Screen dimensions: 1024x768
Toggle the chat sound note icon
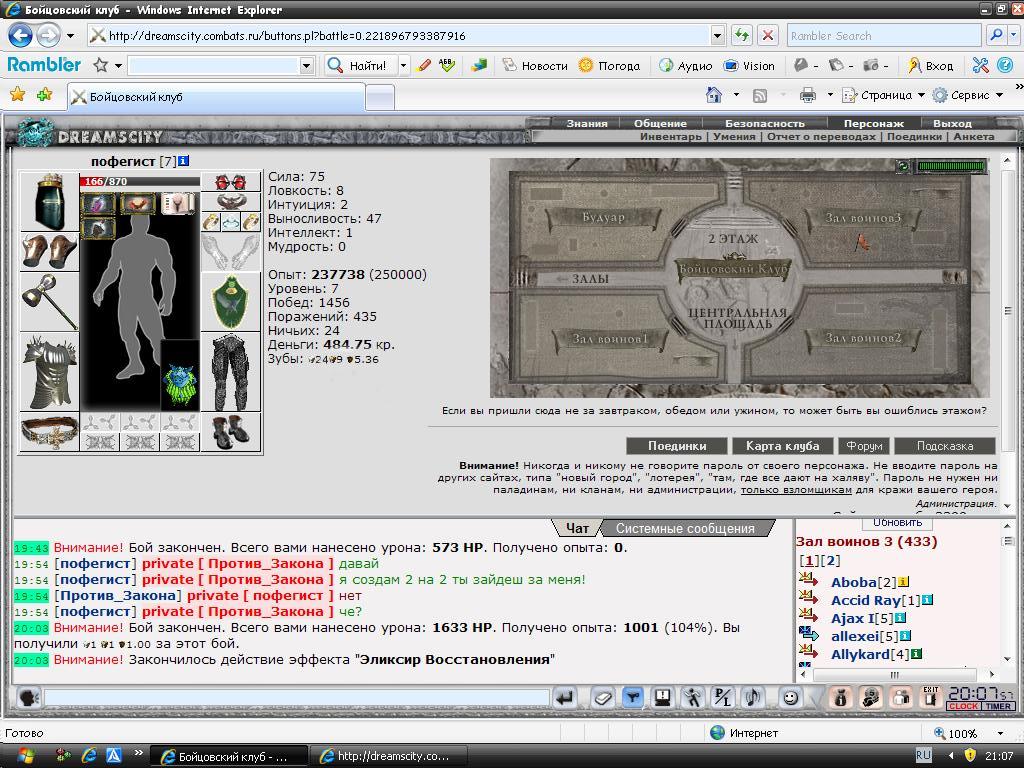click(x=753, y=698)
